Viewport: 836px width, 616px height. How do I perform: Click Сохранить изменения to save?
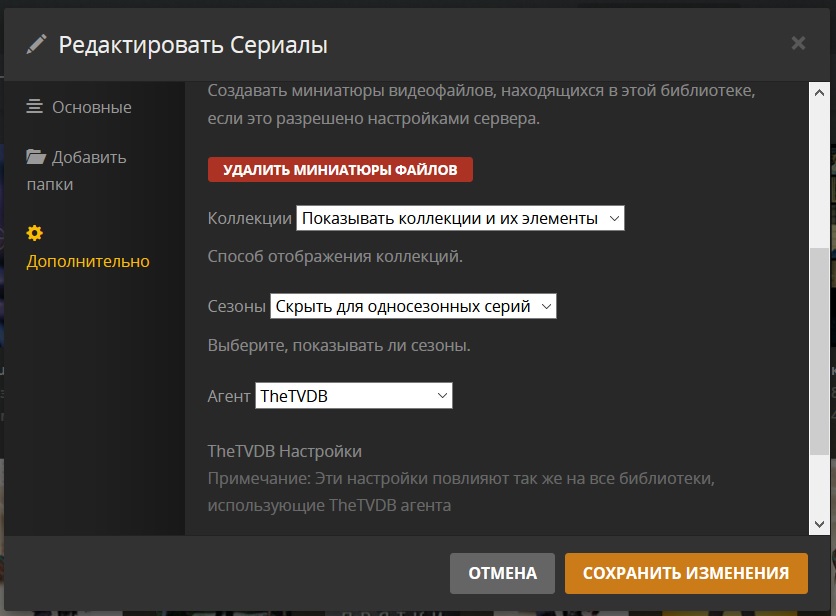686,573
